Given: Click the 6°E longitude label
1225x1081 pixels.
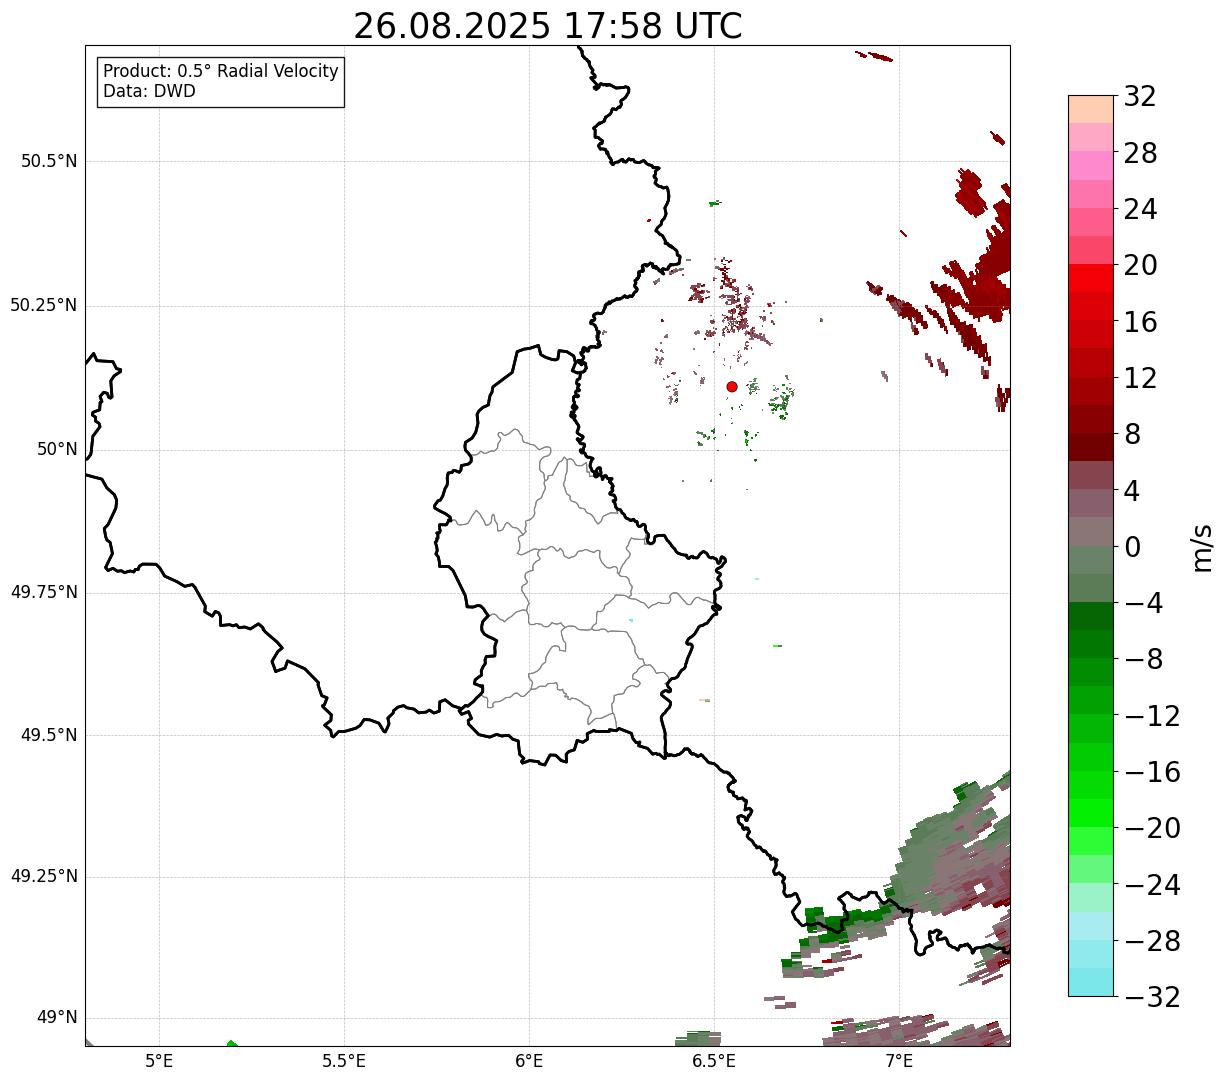Looking at the screenshot, I should [x=529, y=1061].
